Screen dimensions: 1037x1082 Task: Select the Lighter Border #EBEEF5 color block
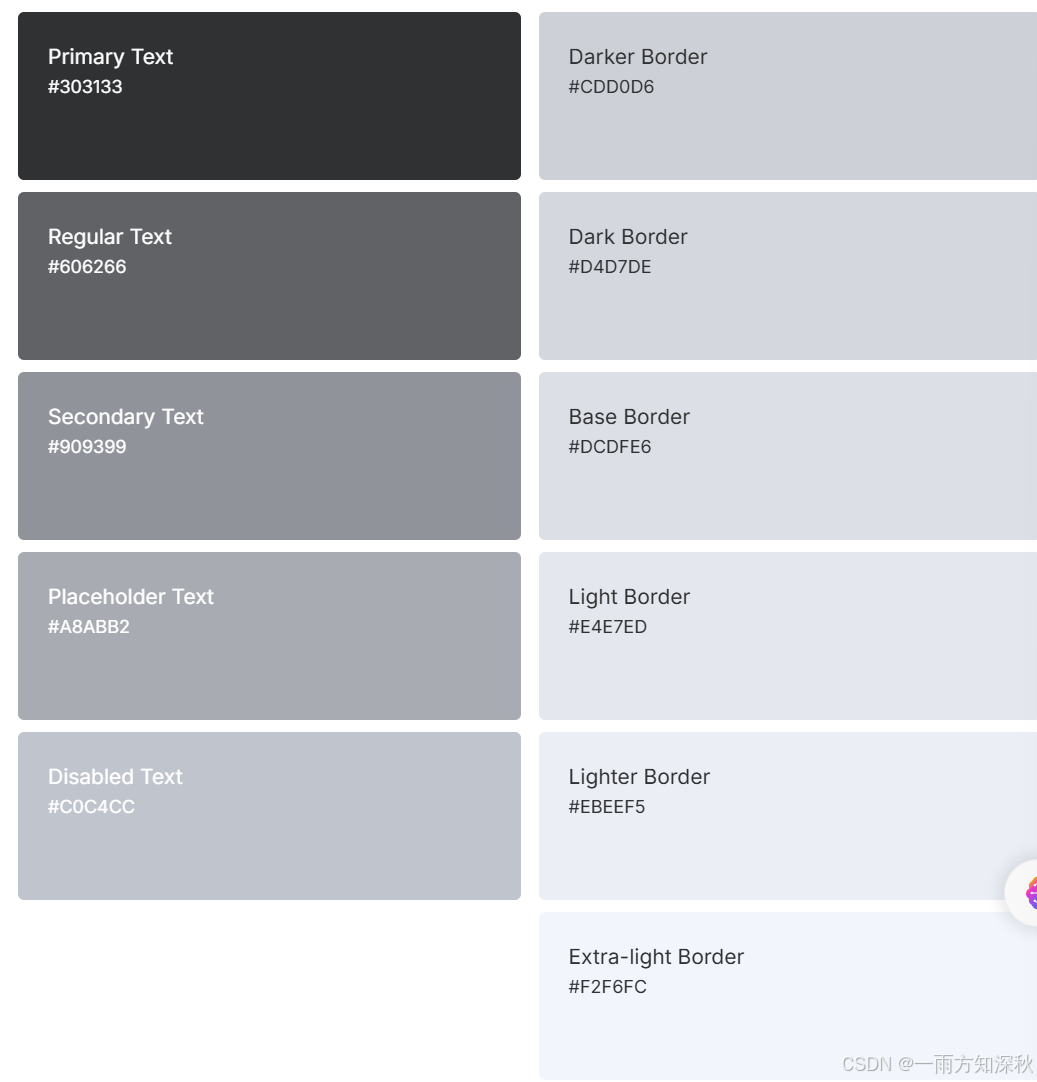(788, 816)
